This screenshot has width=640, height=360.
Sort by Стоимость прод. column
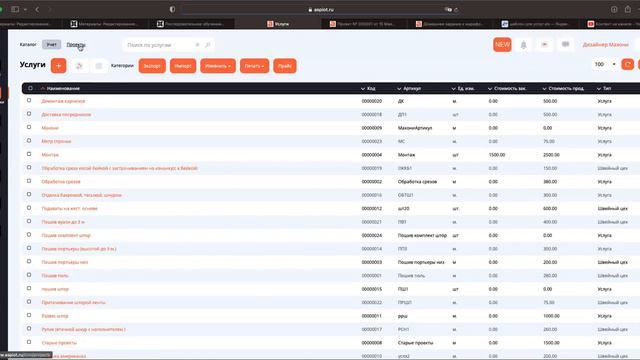(x=566, y=89)
